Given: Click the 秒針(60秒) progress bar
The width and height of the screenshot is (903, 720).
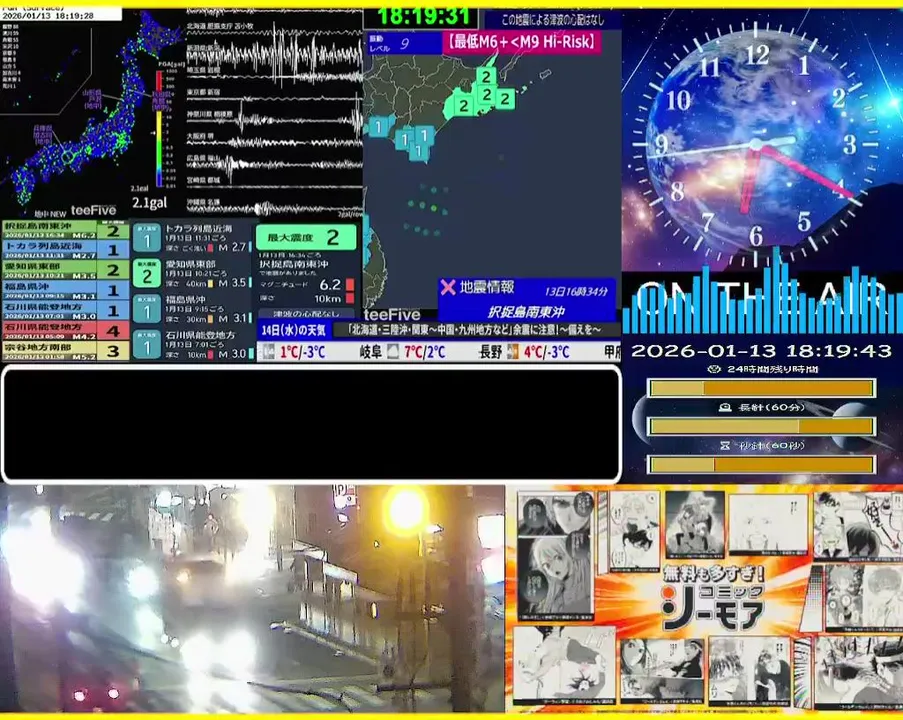Looking at the screenshot, I should pyautogui.click(x=762, y=464).
